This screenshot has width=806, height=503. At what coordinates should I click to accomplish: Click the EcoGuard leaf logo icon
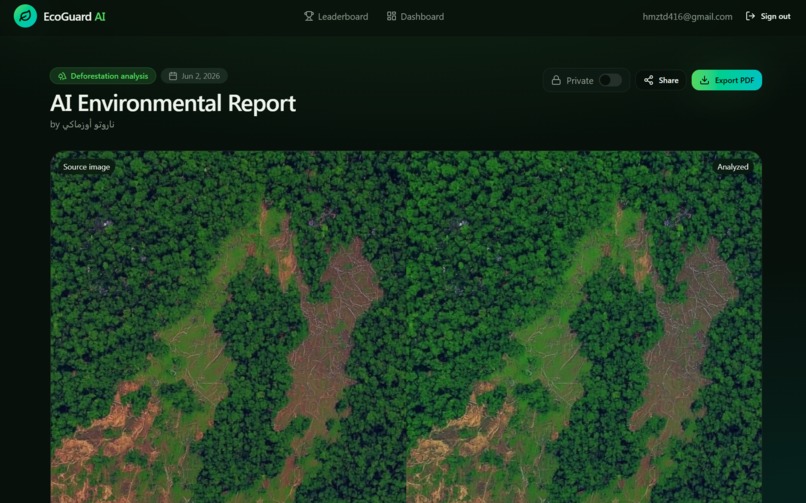pos(25,16)
